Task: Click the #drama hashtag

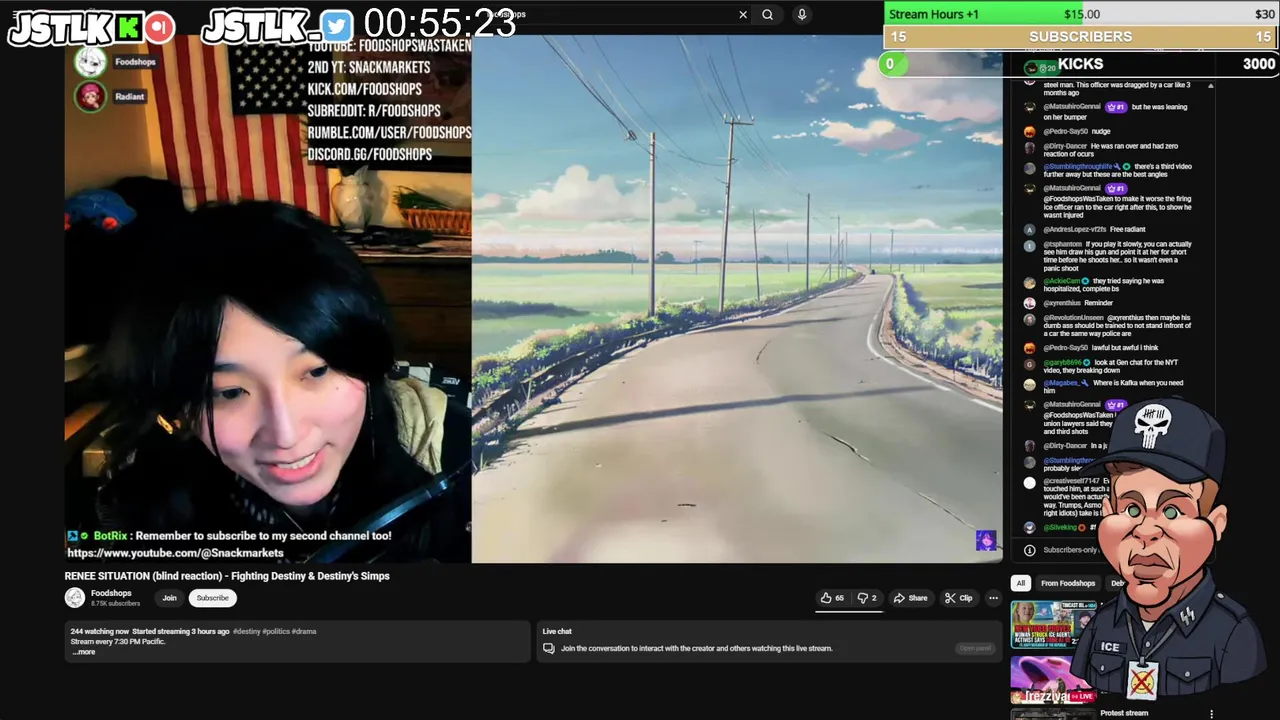Action: [304, 631]
